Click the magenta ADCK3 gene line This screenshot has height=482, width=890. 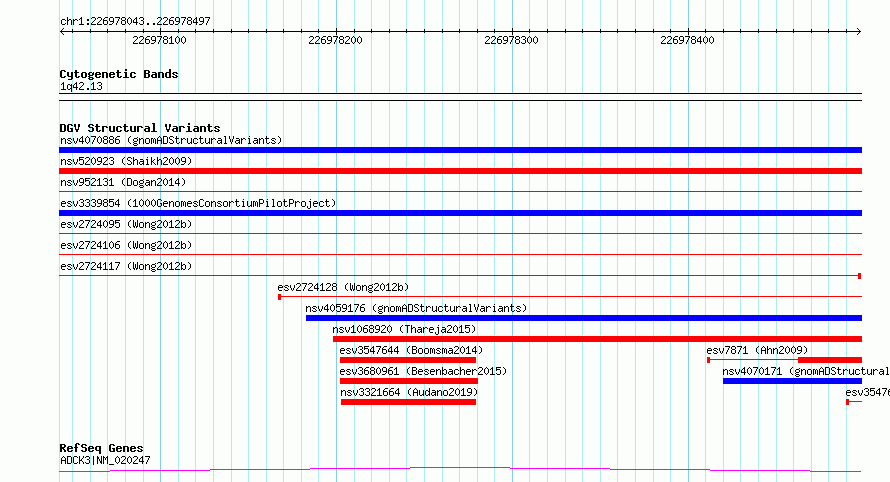tap(460, 470)
